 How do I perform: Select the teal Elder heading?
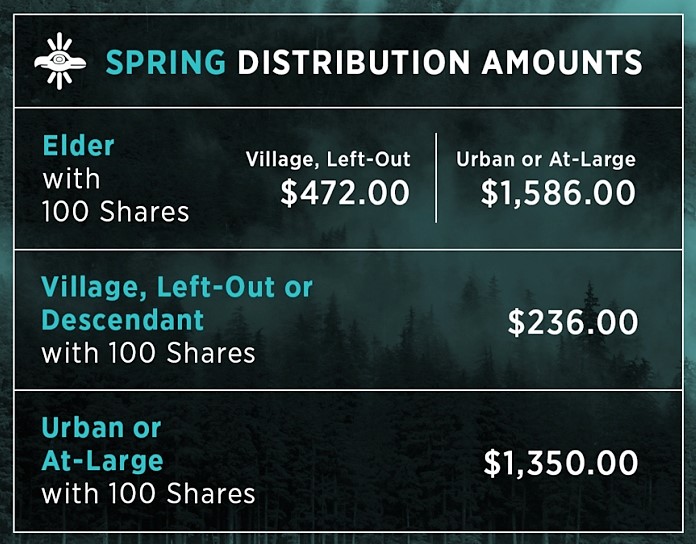pyautogui.click(x=78, y=146)
